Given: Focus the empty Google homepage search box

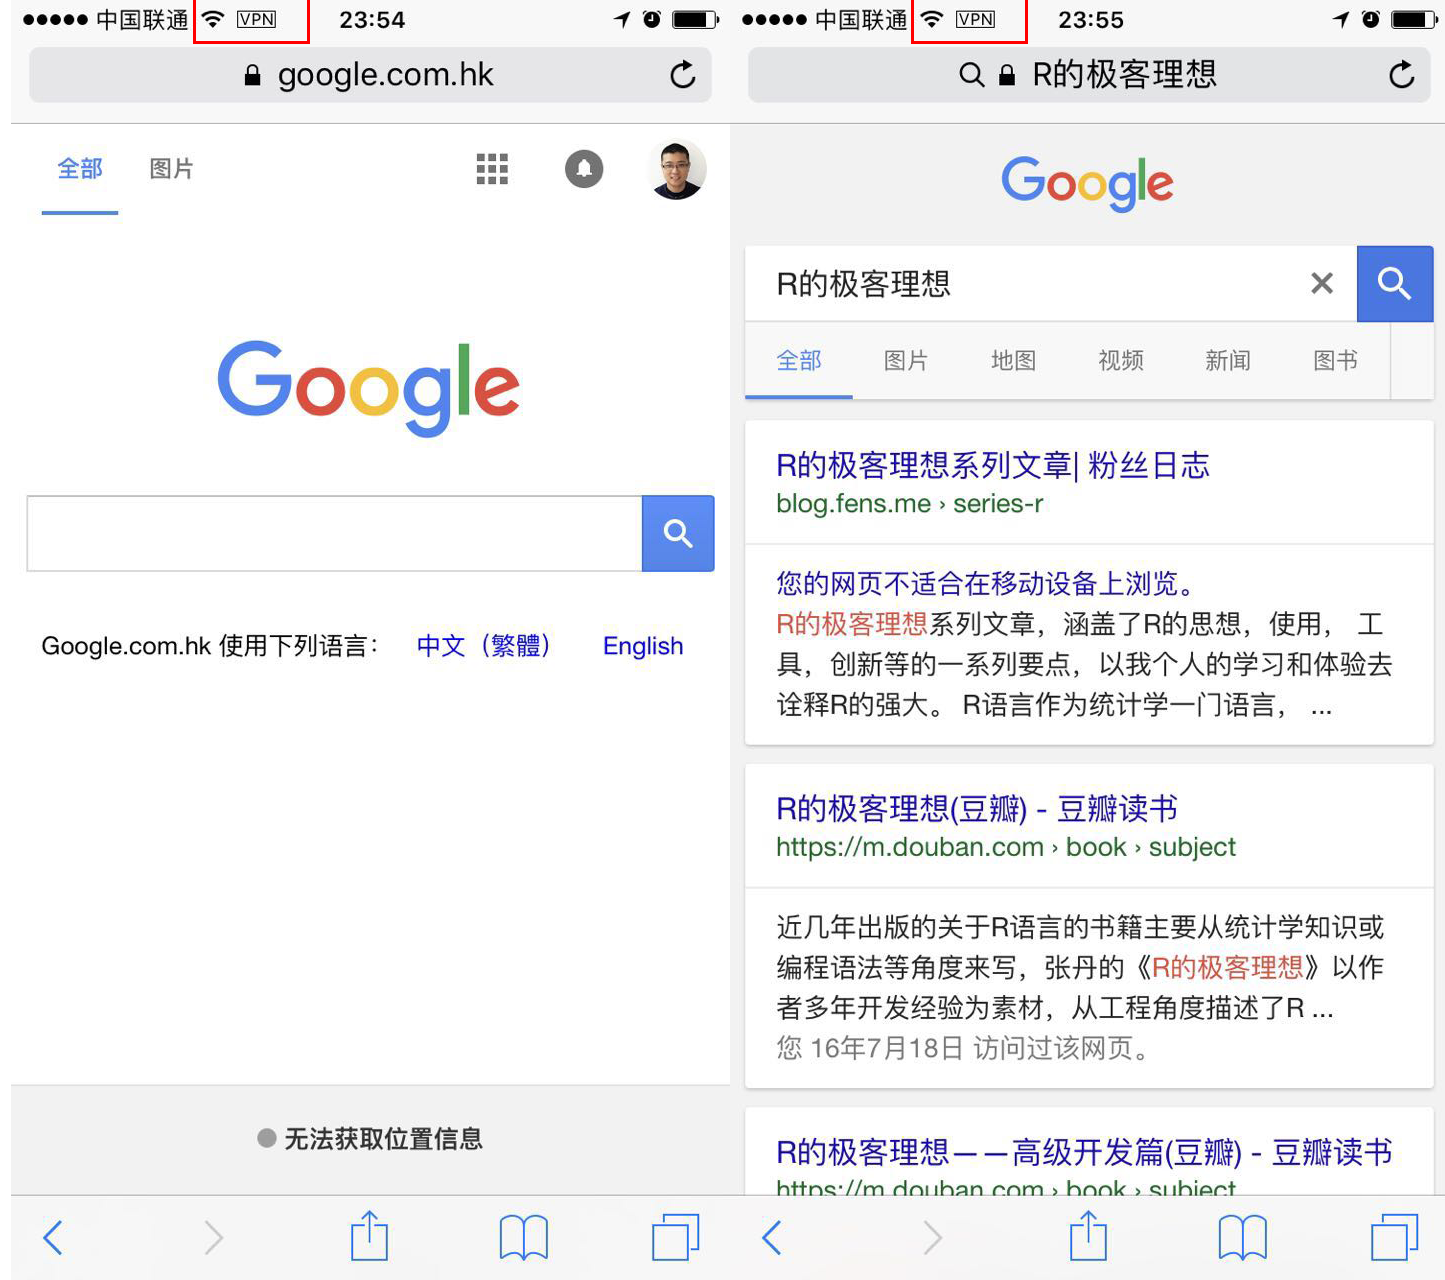Looking at the screenshot, I should click(x=334, y=533).
